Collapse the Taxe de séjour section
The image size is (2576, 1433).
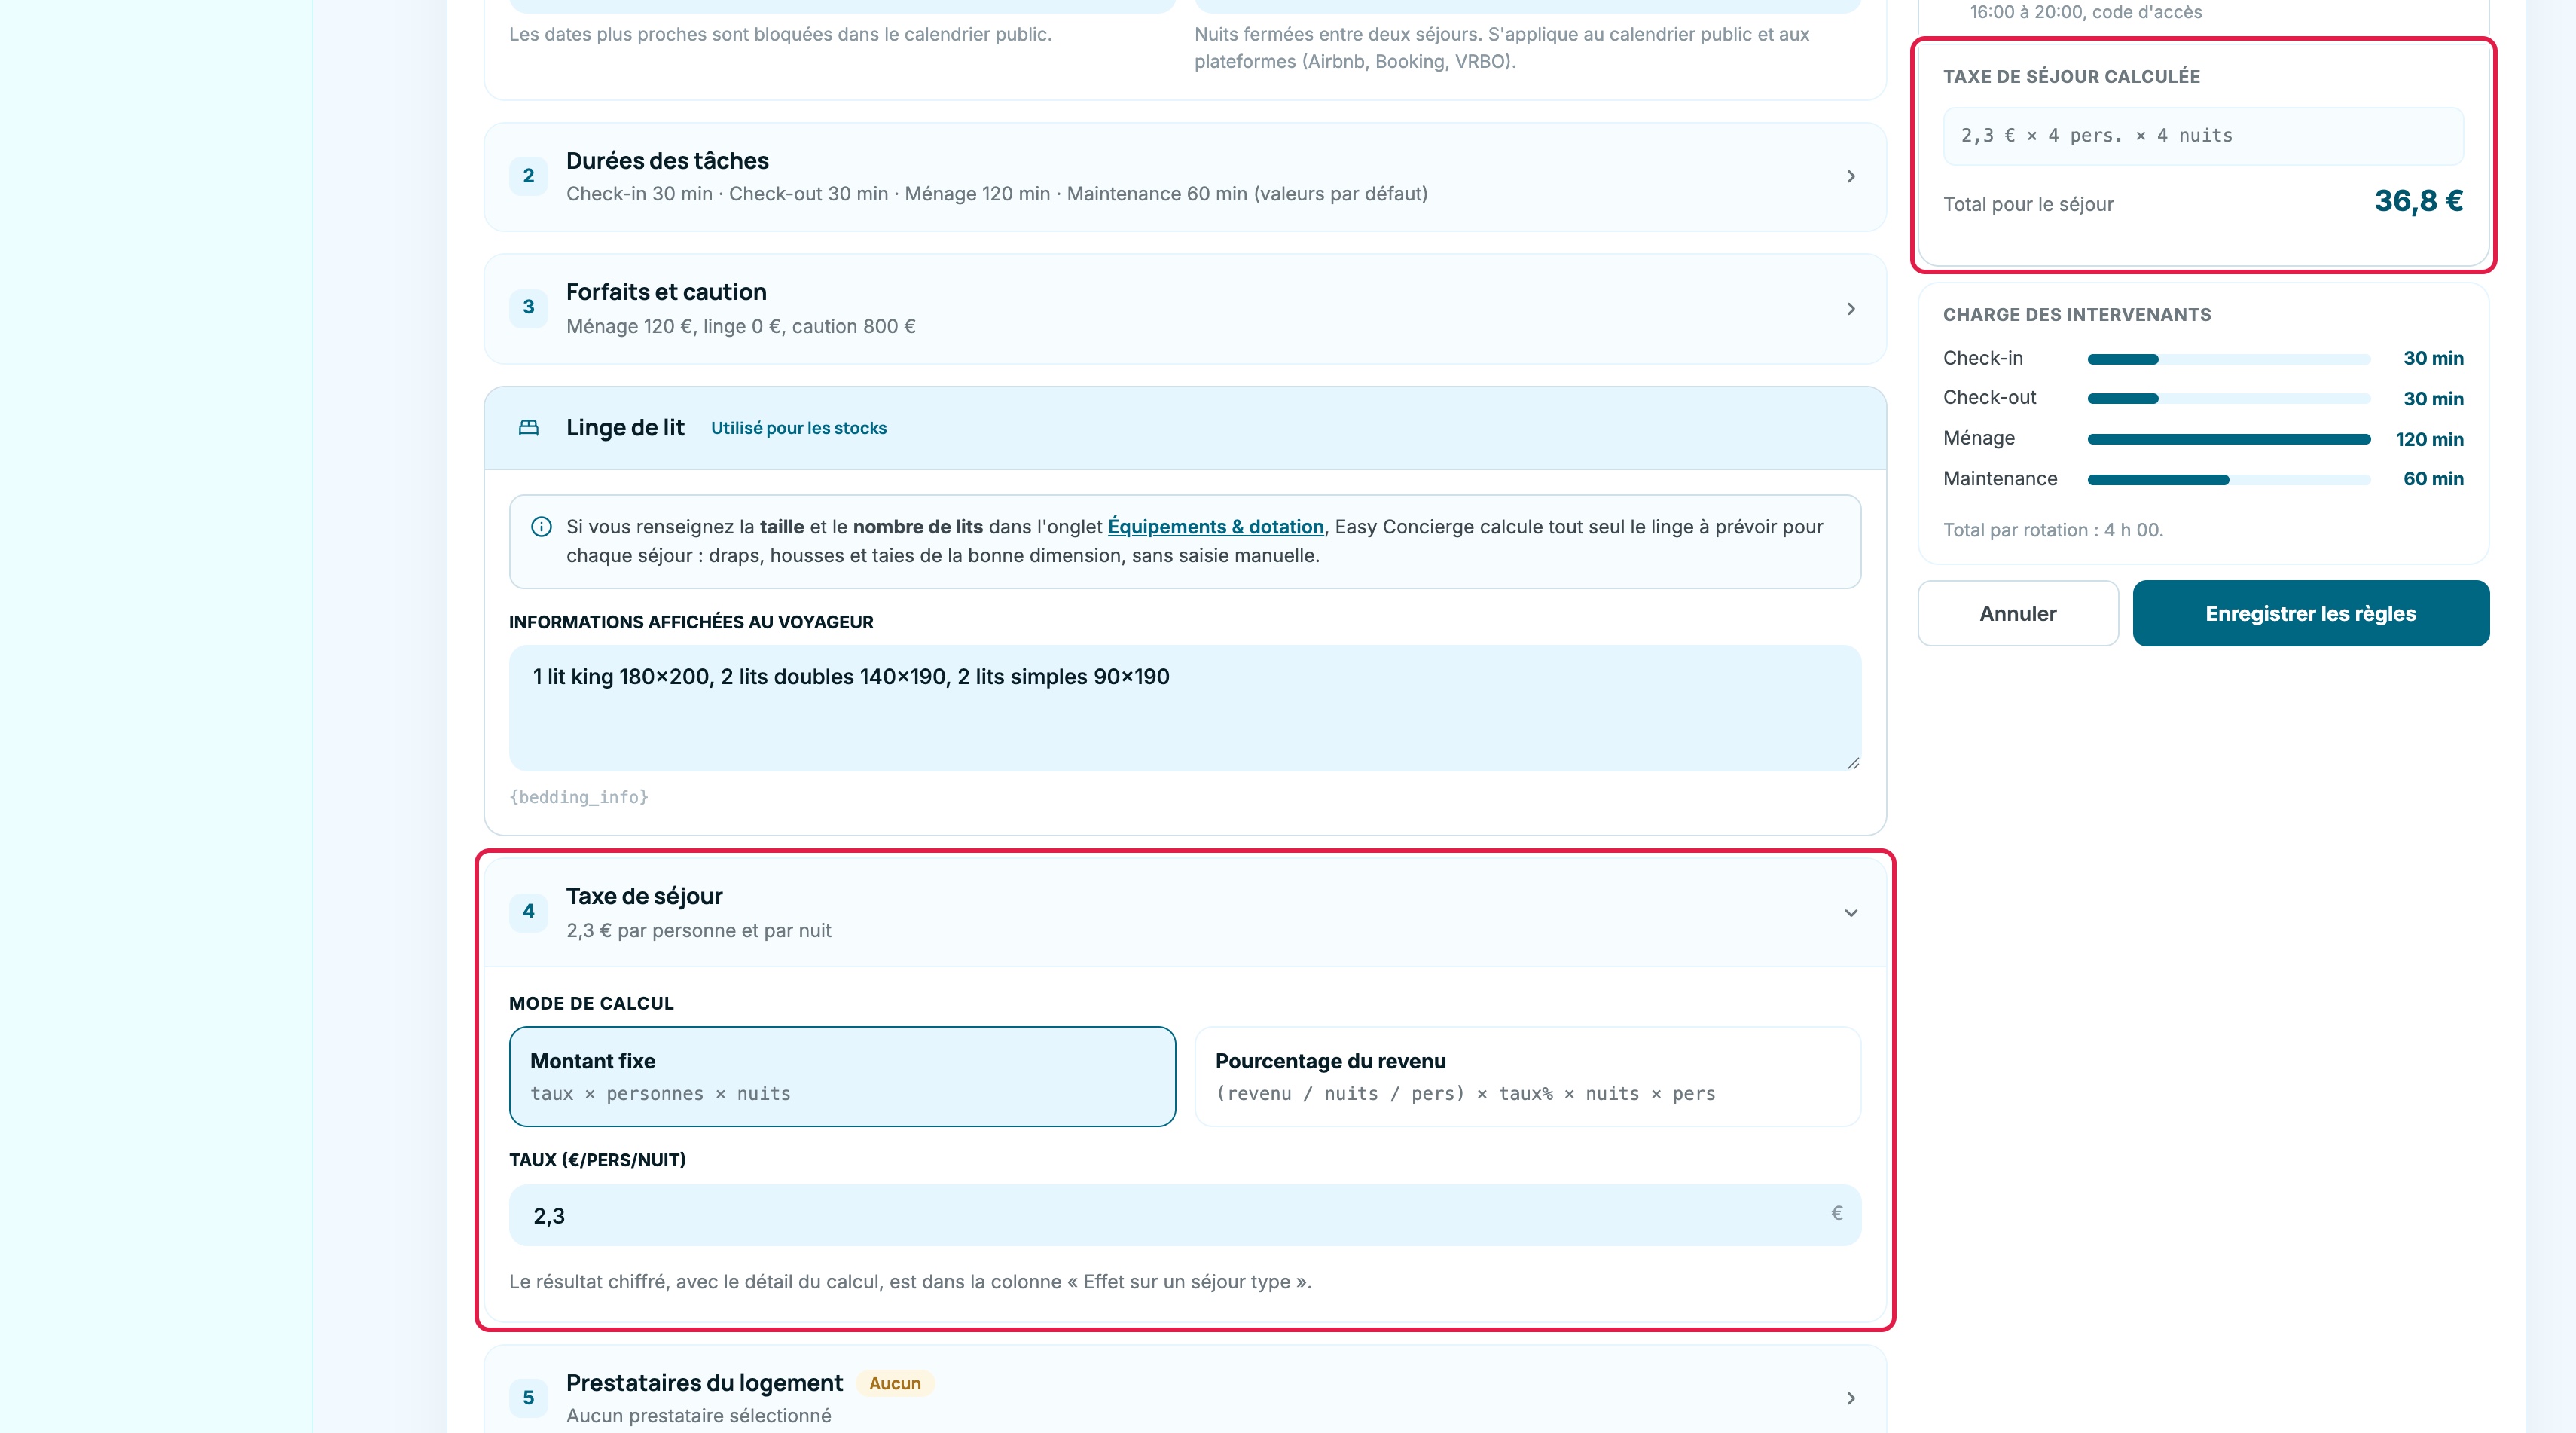pos(1185,912)
